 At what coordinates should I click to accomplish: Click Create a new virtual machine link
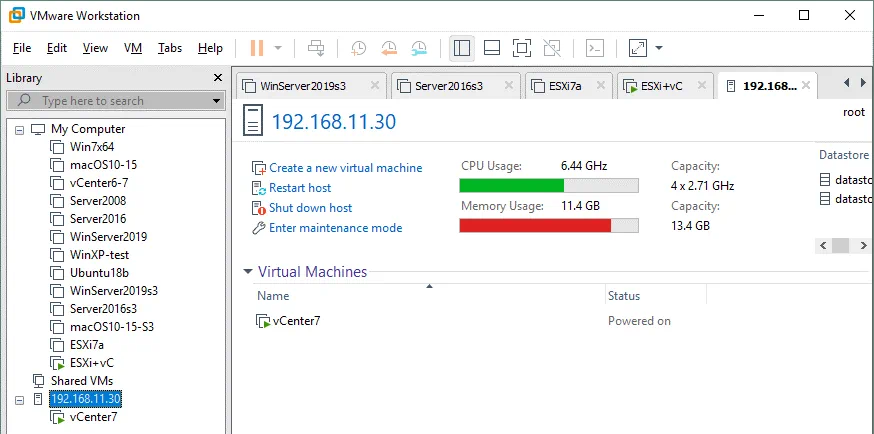click(x=345, y=168)
